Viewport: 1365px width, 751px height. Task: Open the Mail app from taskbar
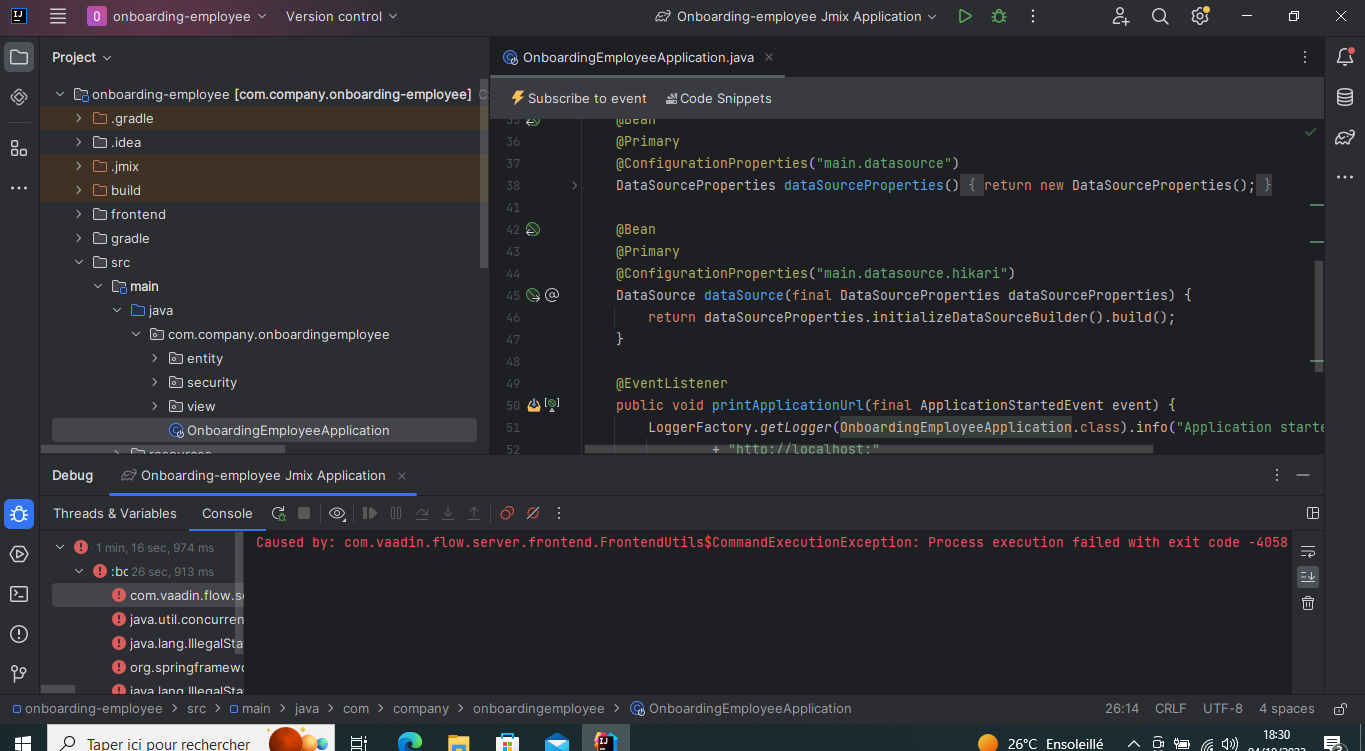click(556, 742)
